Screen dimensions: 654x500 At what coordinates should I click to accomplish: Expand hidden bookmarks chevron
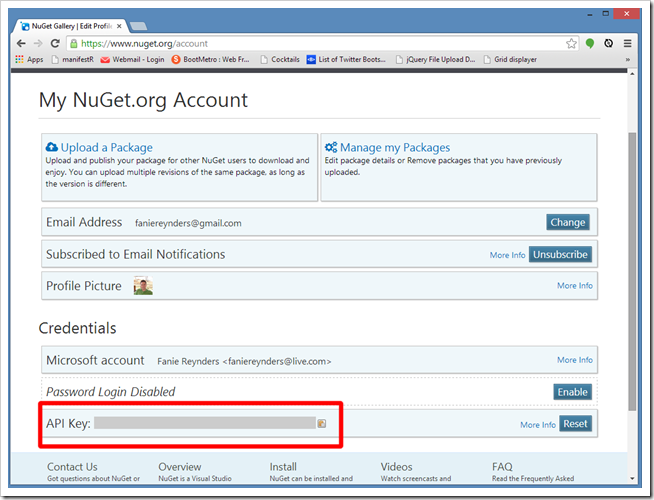pyautogui.click(x=627, y=60)
